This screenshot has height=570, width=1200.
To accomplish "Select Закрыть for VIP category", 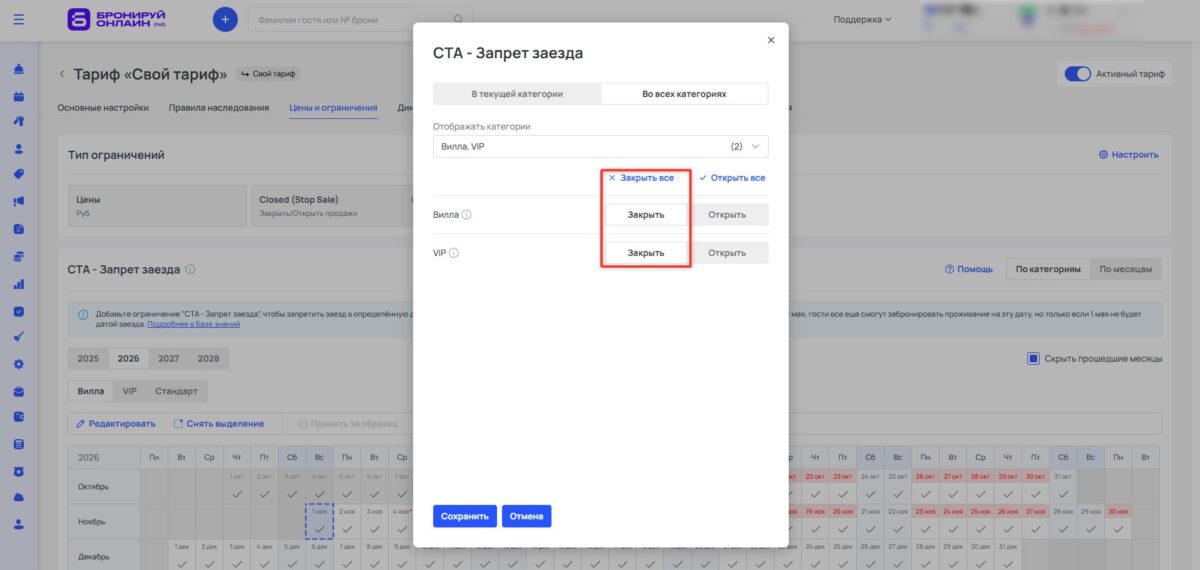I will (646, 253).
